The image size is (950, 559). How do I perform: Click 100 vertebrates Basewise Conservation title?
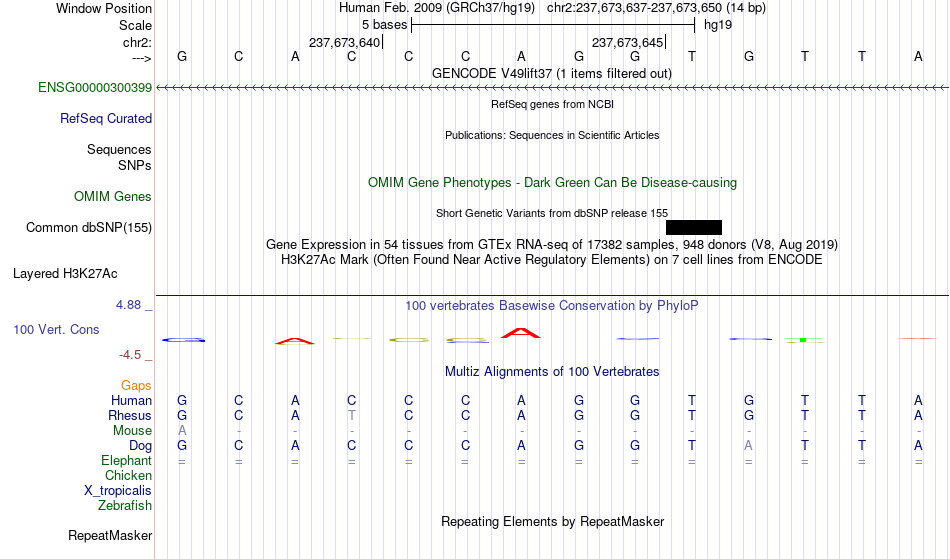(551, 305)
